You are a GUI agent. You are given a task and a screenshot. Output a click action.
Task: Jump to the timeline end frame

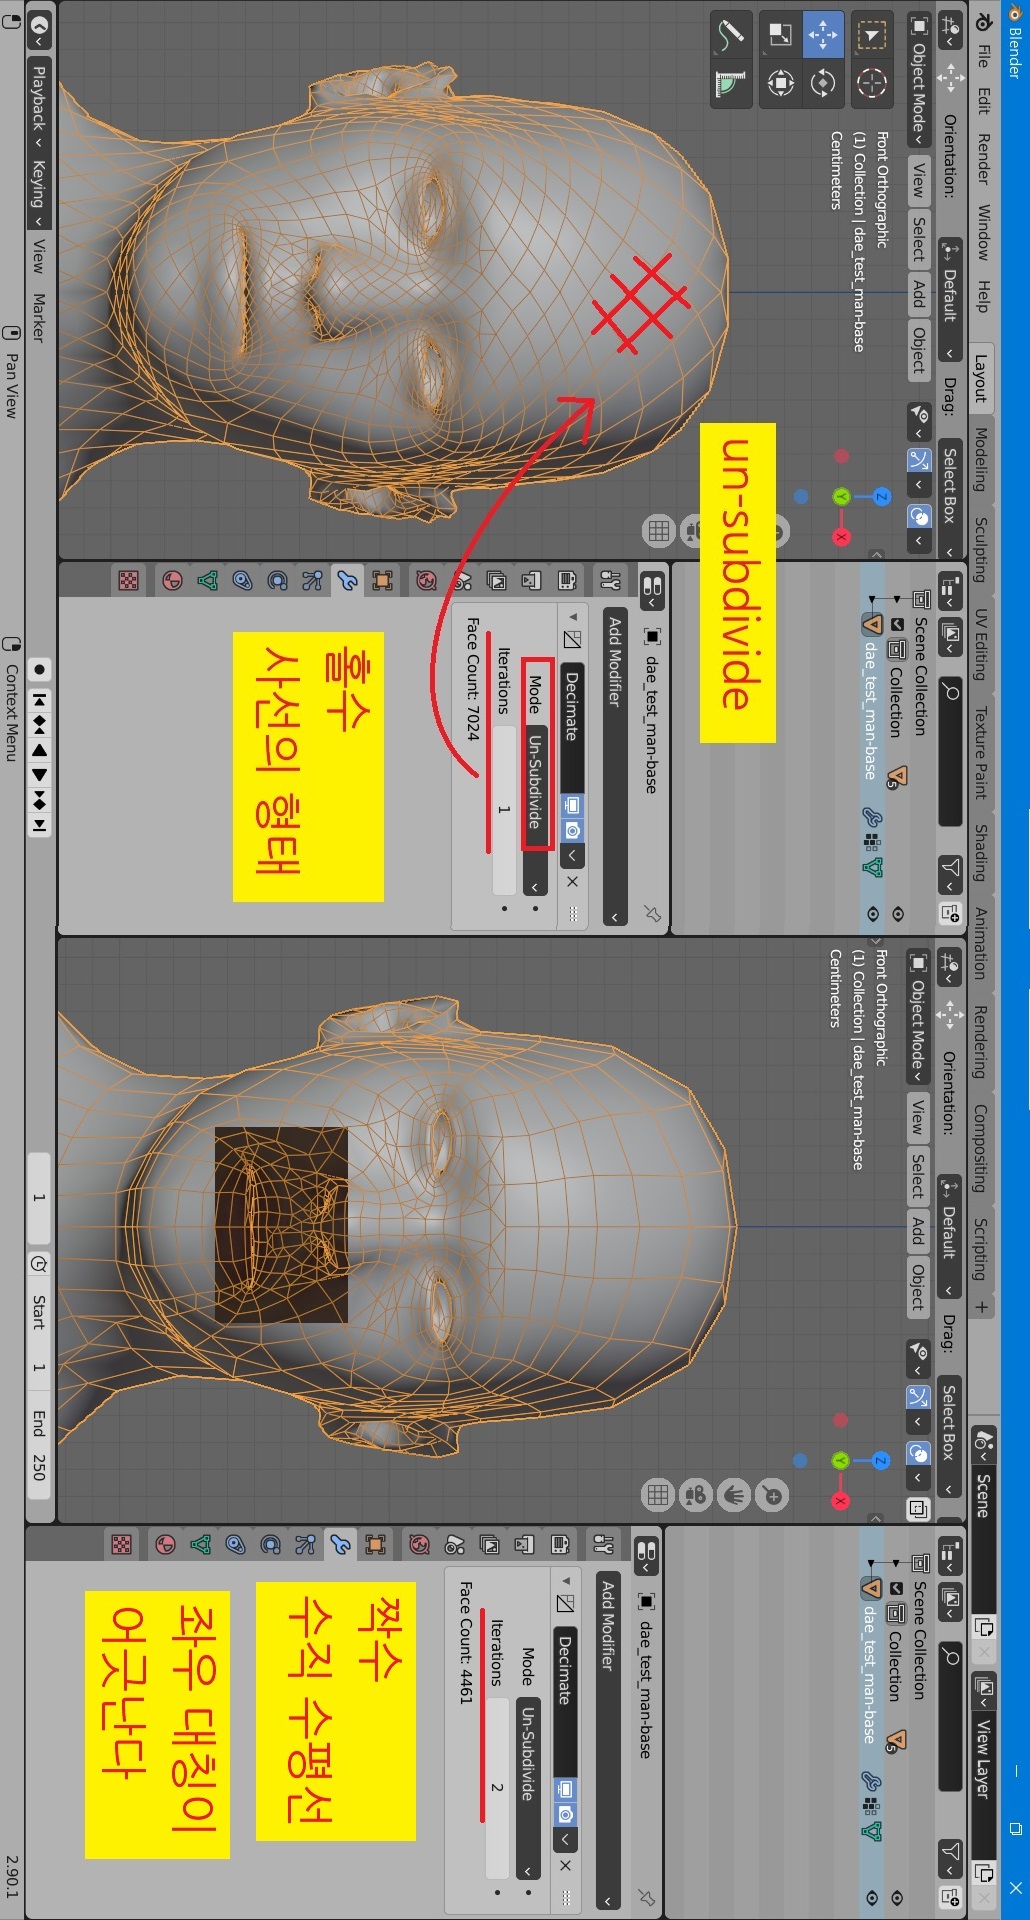pyautogui.click(x=39, y=825)
